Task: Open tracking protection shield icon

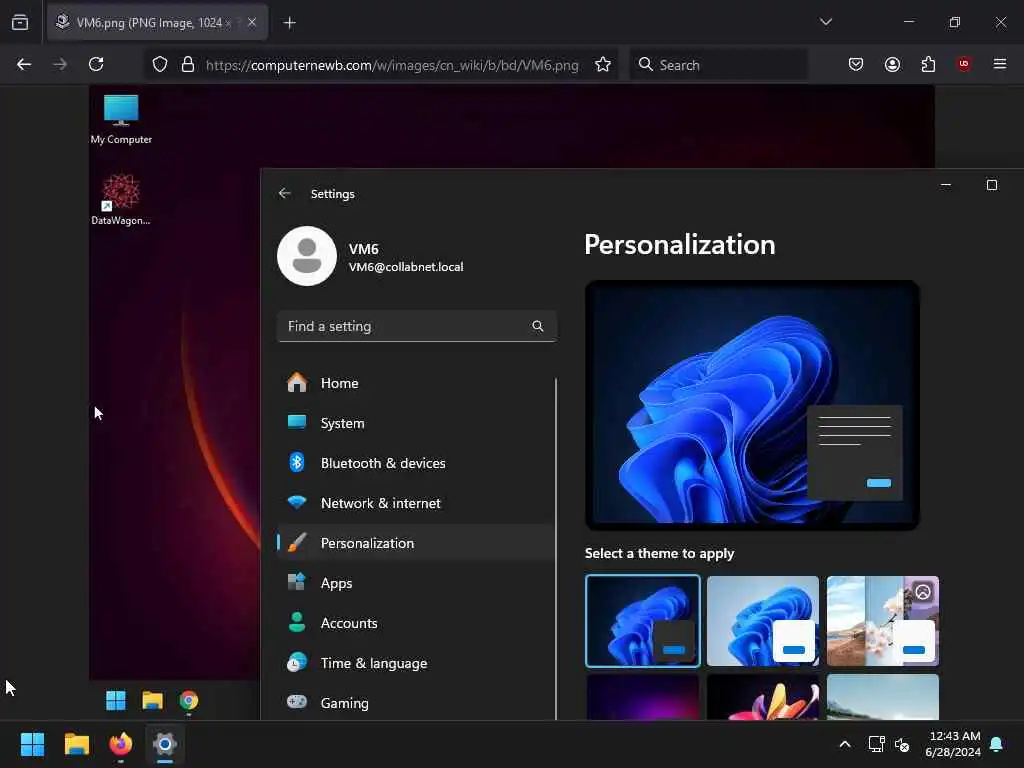Action: click(x=160, y=65)
